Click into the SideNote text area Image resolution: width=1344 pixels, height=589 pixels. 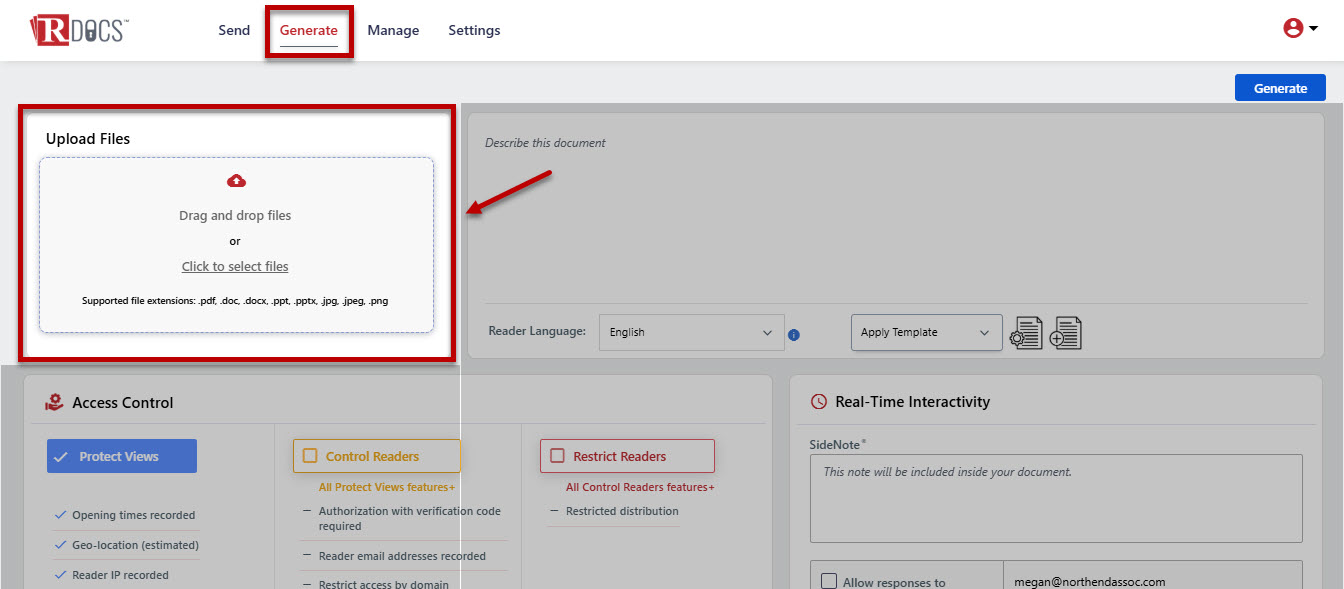[x=1055, y=498]
